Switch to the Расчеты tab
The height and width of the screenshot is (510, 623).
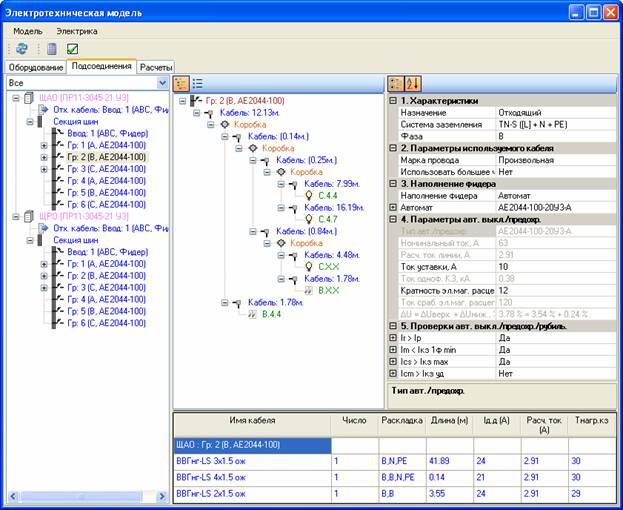click(x=156, y=68)
